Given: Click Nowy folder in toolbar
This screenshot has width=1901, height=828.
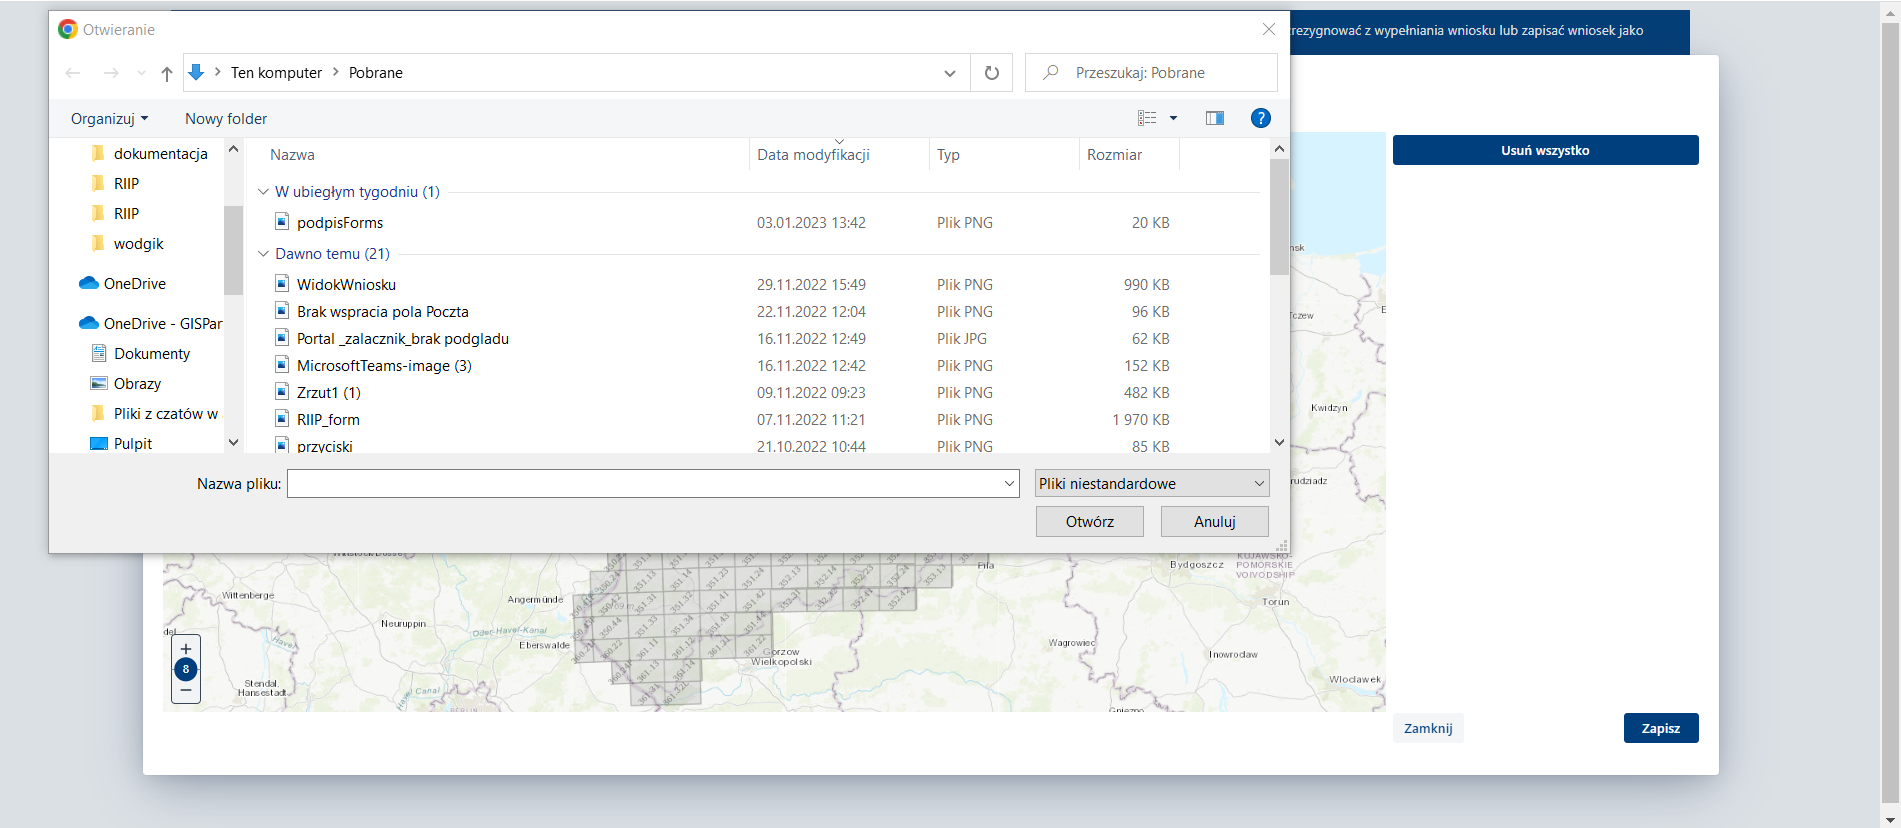Looking at the screenshot, I should [x=226, y=119].
